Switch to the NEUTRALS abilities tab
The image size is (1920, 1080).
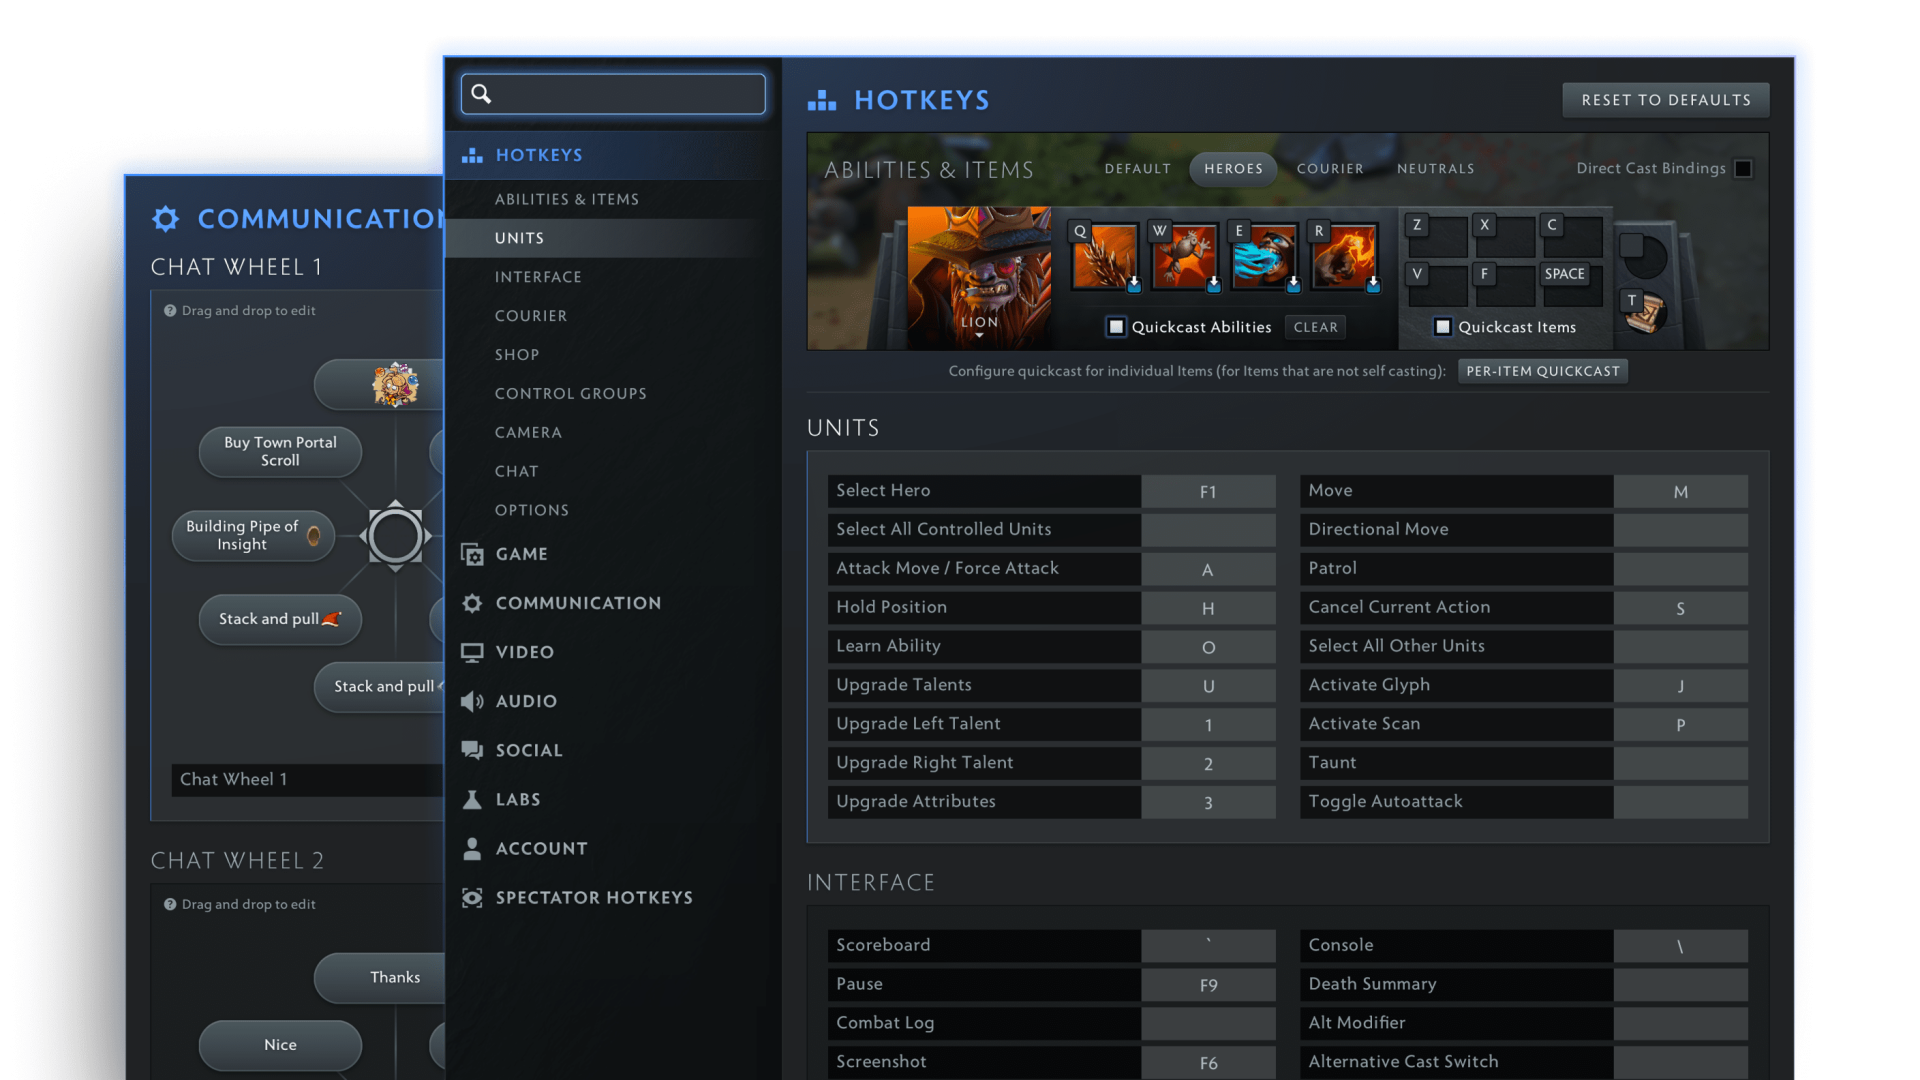click(x=1435, y=169)
